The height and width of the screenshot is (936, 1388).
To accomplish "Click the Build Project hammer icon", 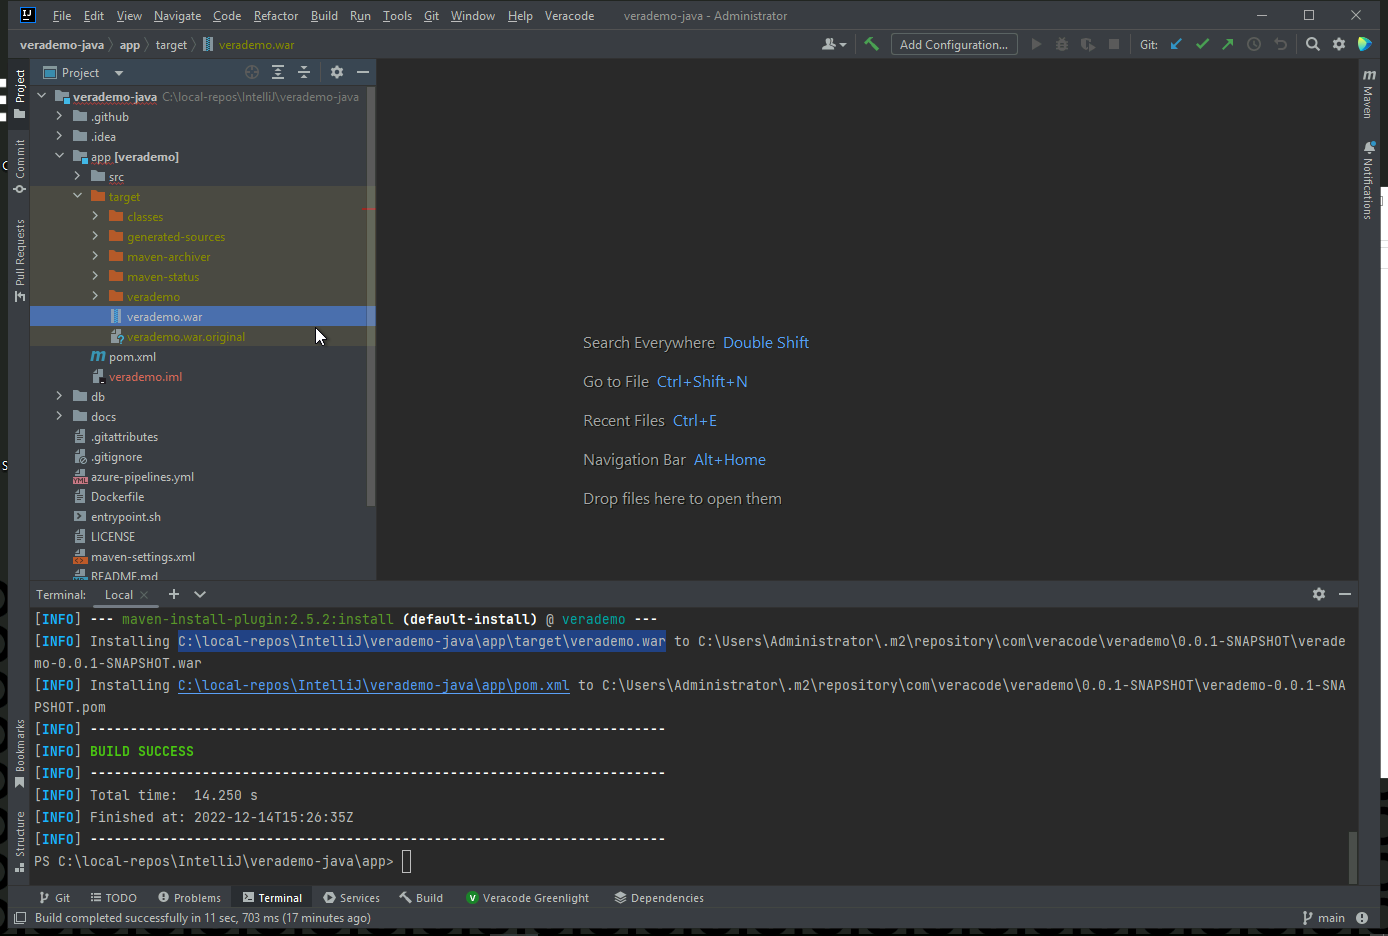I will click(x=871, y=44).
